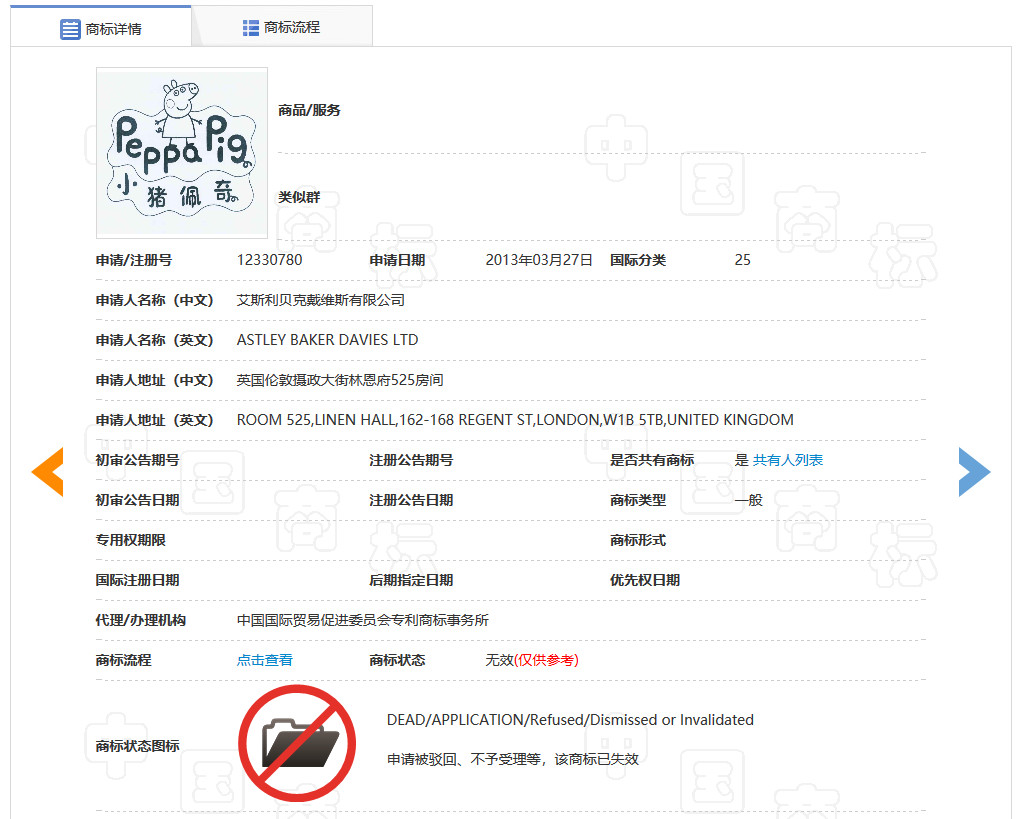Select registration number 12330780
1024x819 pixels.
click(269, 260)
